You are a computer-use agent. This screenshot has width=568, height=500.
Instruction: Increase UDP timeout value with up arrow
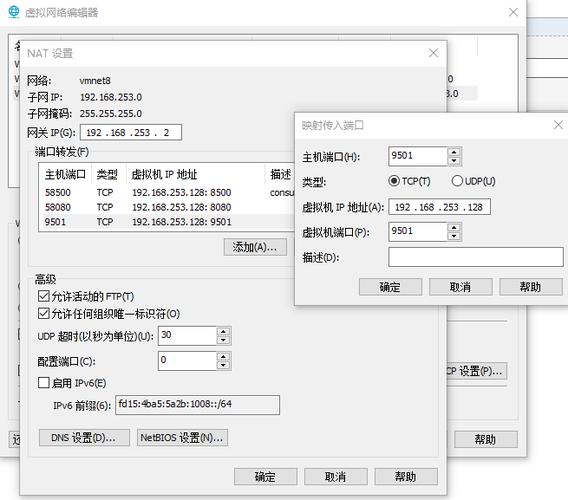(224, 332)
